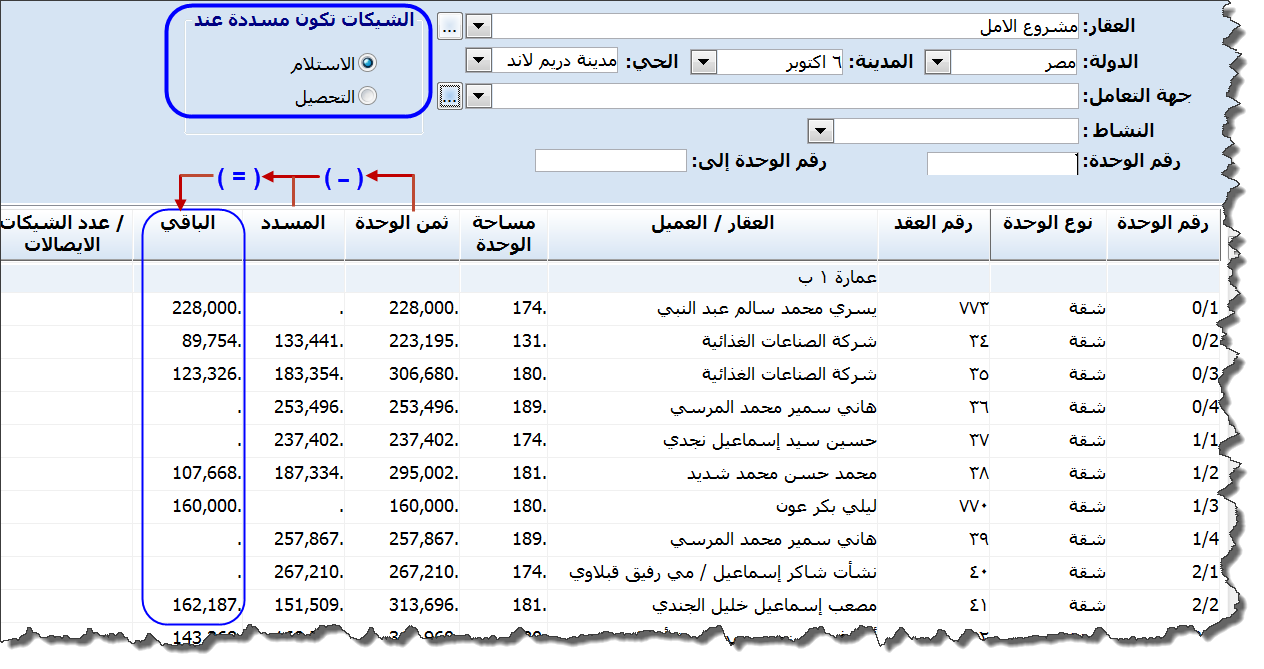Click the العقار / العميل column header
Screen dimensions: 1264x669
pyautogui.click(x=712, y=224)
